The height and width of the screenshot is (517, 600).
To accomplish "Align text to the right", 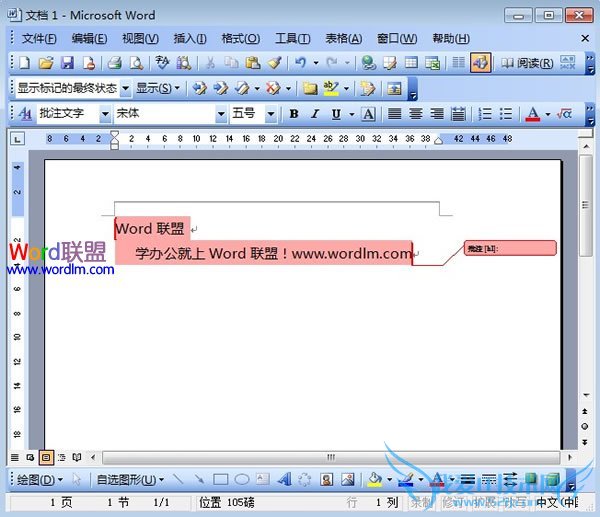I will tap(437, 114).
